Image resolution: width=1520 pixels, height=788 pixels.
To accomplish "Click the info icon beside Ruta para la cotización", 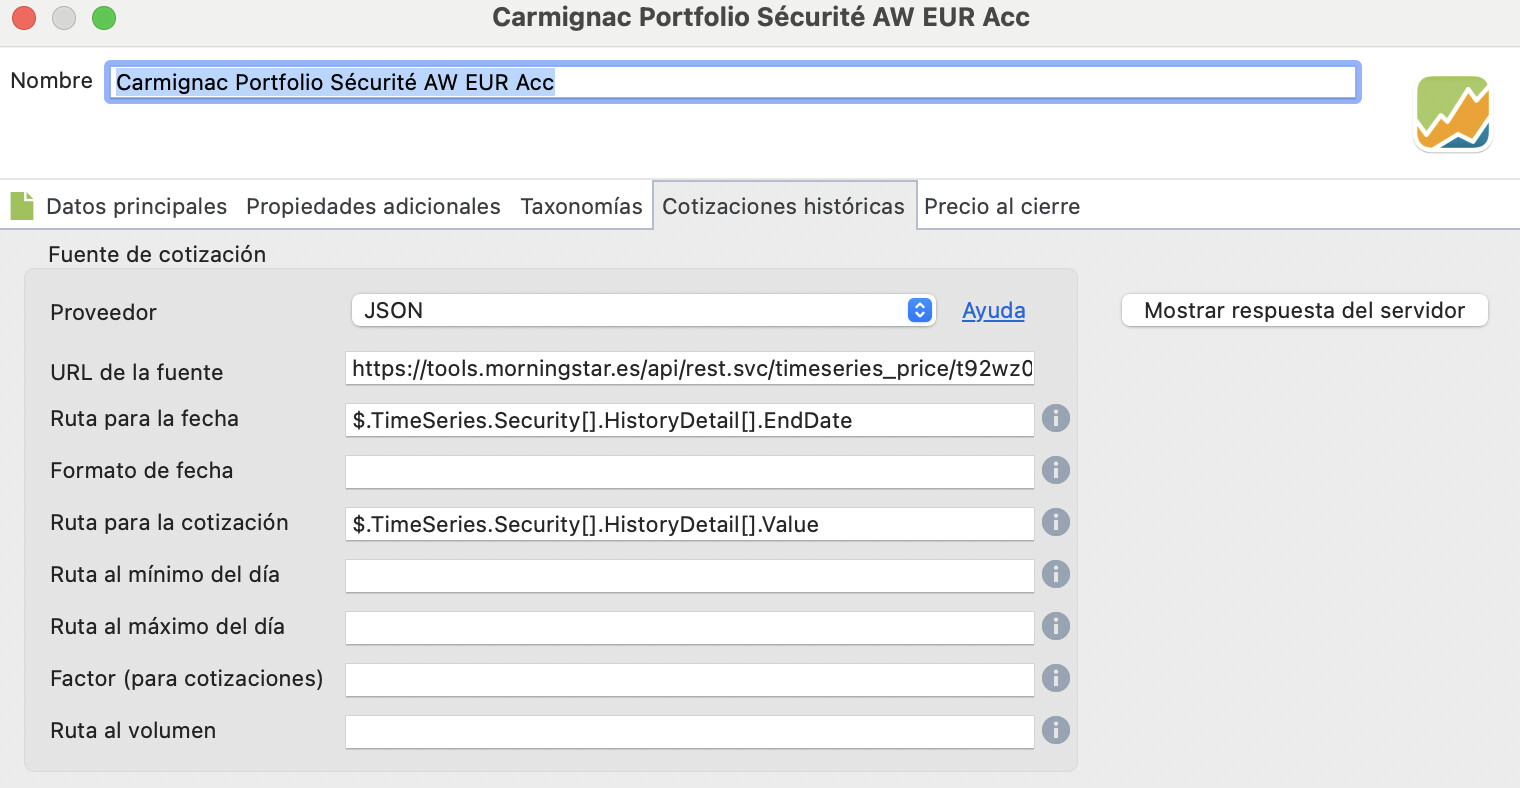I will [x=1056, y=522].
